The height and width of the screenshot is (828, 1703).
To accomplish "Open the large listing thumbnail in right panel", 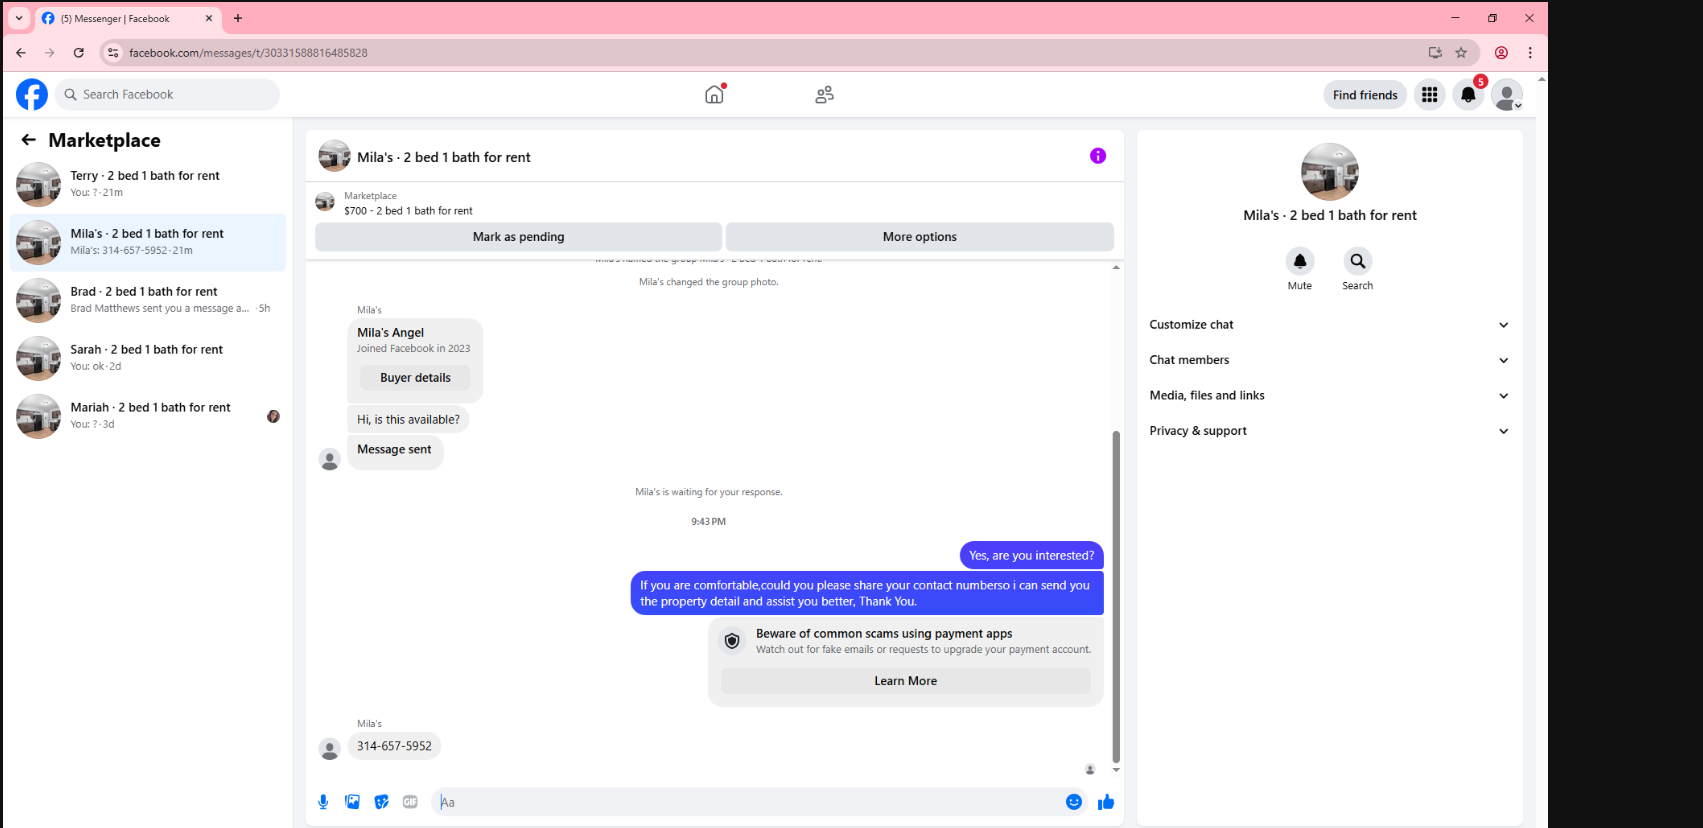I will (x=1330, y=172).
